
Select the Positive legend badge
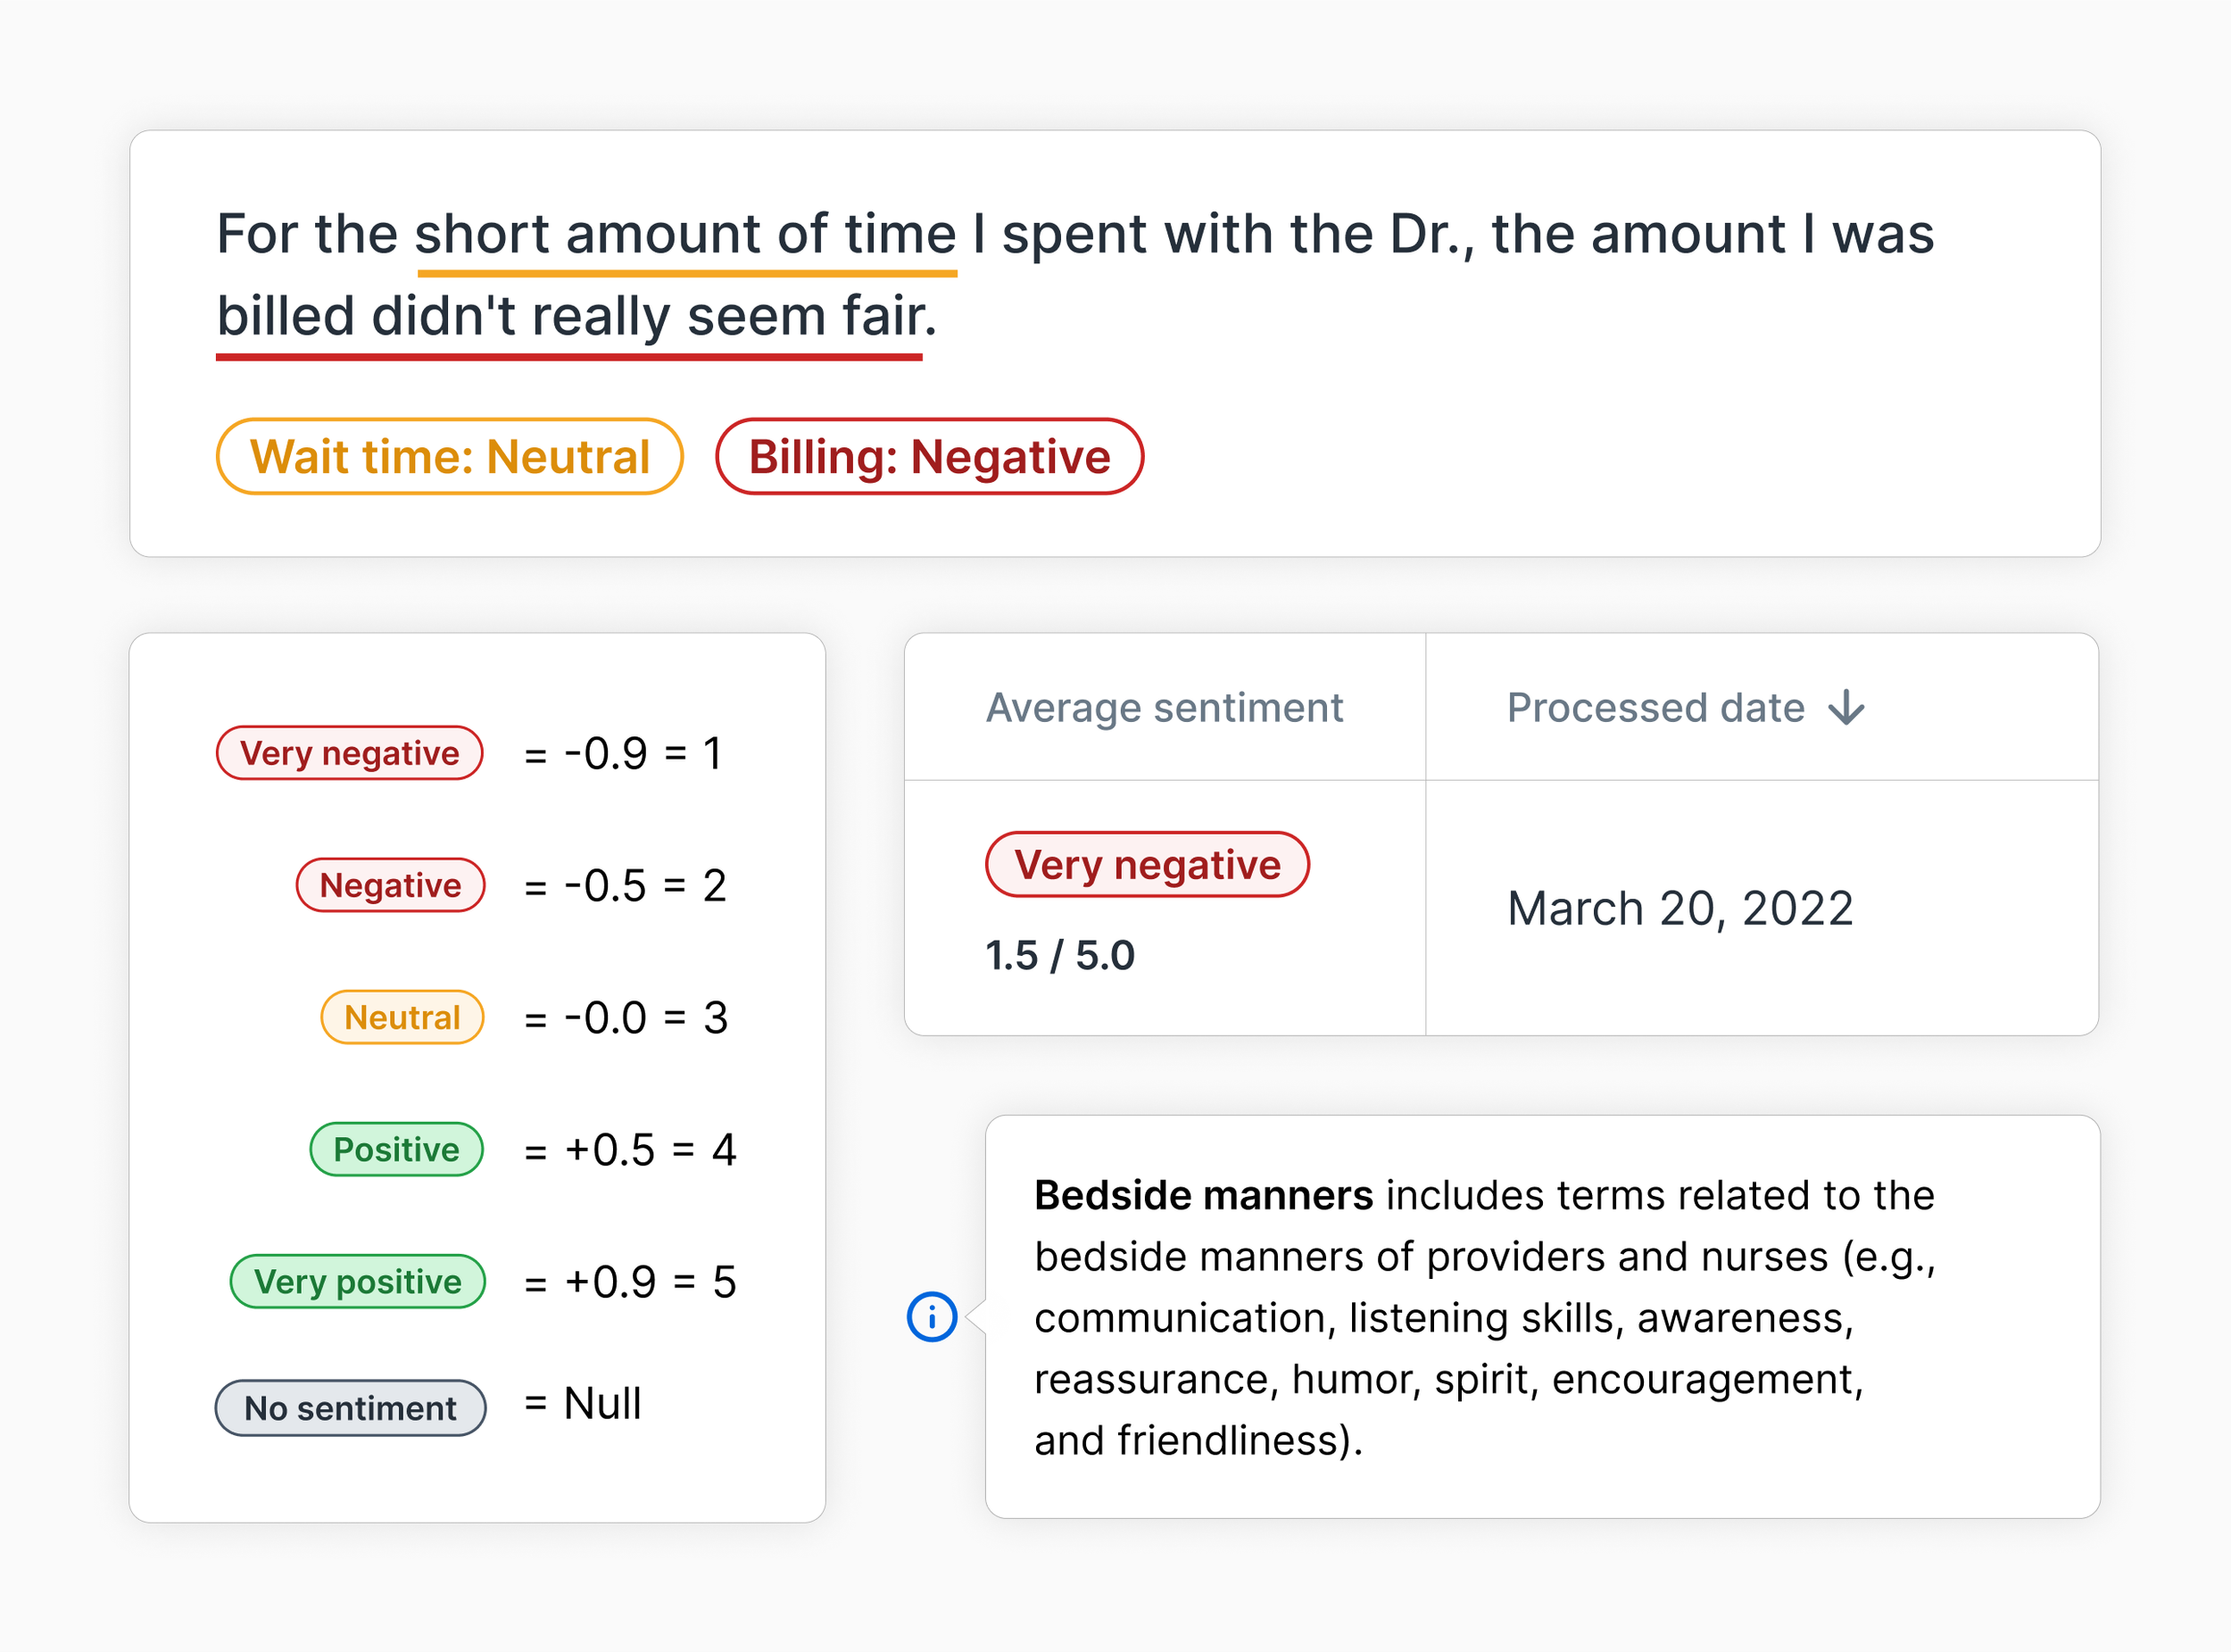point(396,1149)
